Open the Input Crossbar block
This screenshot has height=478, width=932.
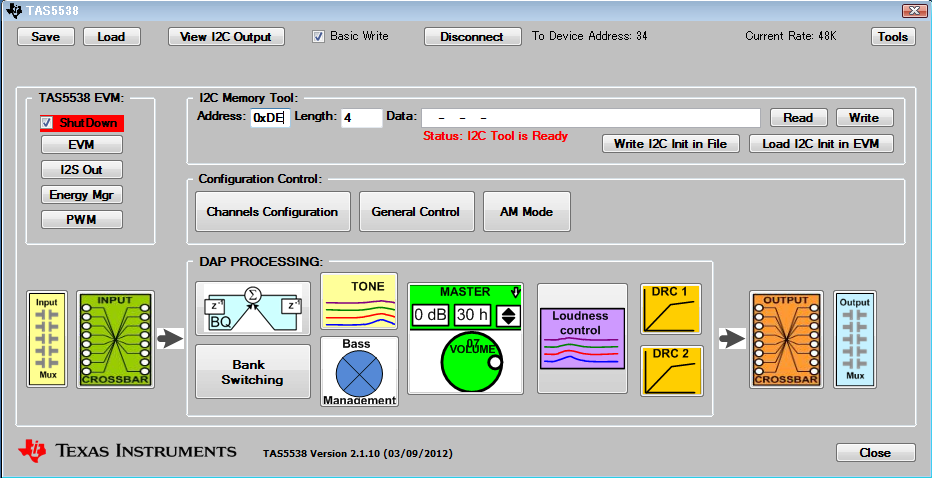coord(115,339)
